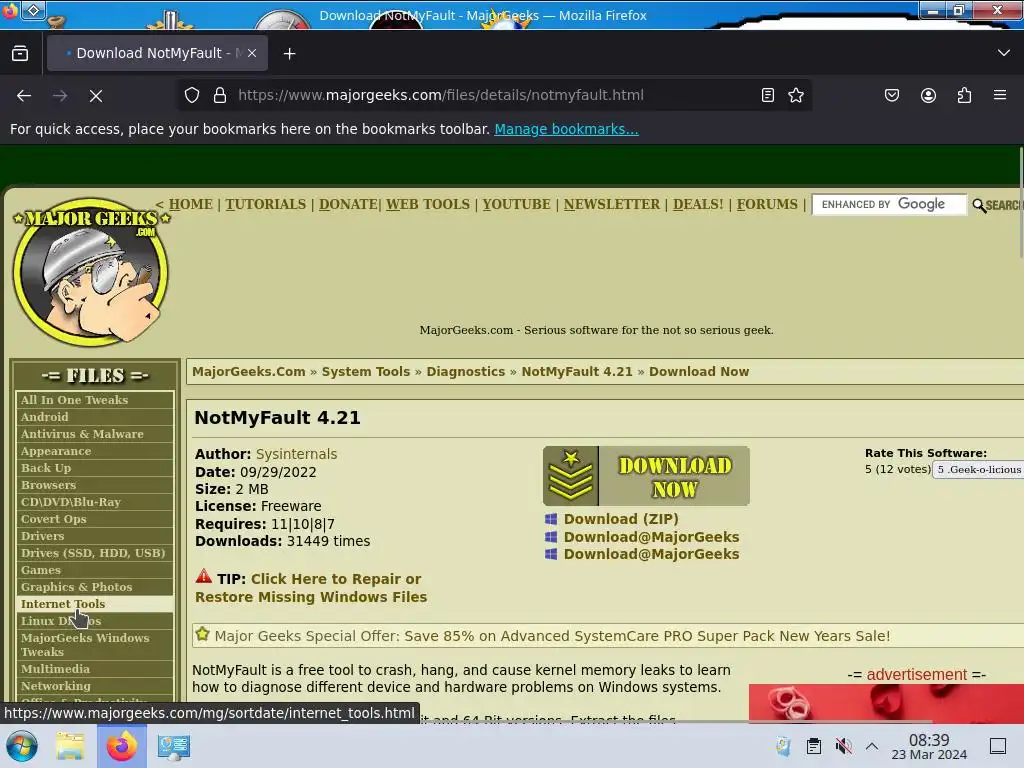Click the Firefox View icon

coord(20,54)
